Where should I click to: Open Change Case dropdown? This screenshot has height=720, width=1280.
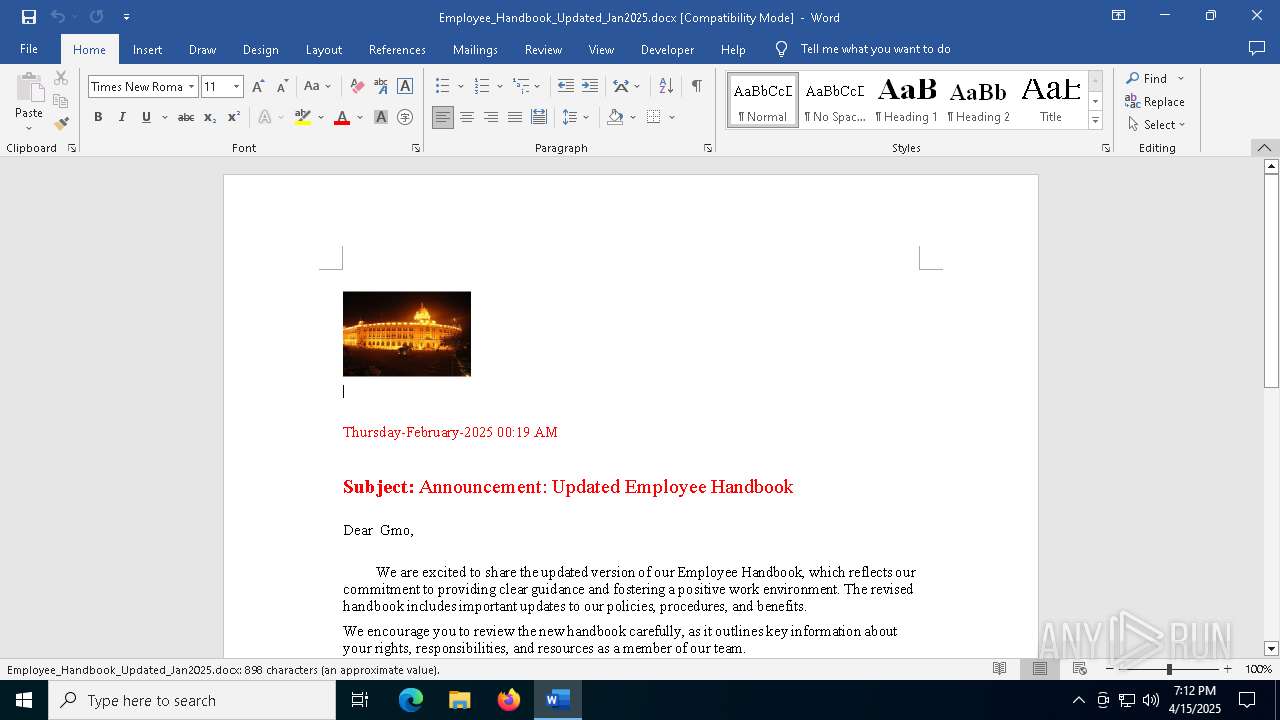click(x=317, y=86)
